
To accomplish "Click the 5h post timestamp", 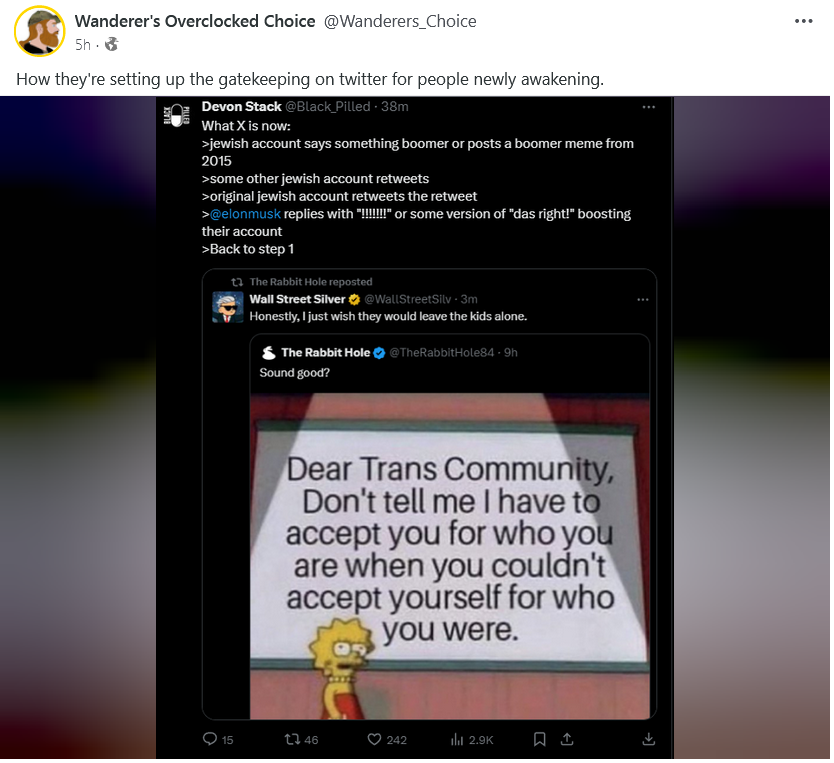I will click(82, 45).
